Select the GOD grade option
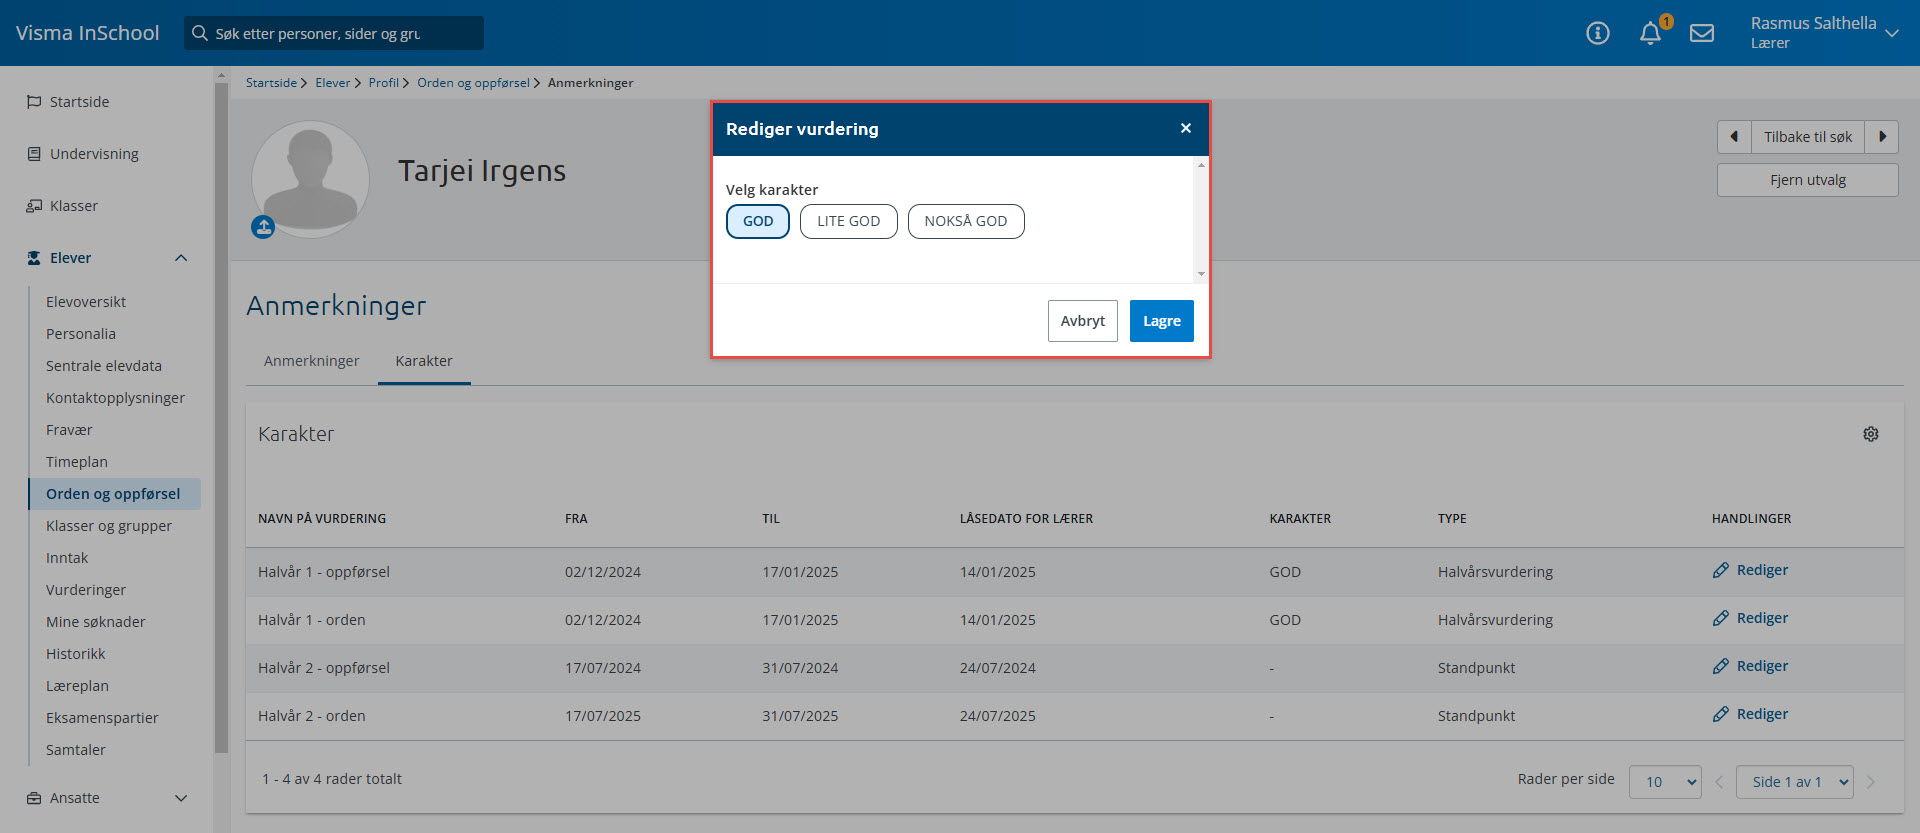Screen dimensions: 1920x833 click(758, 222)
